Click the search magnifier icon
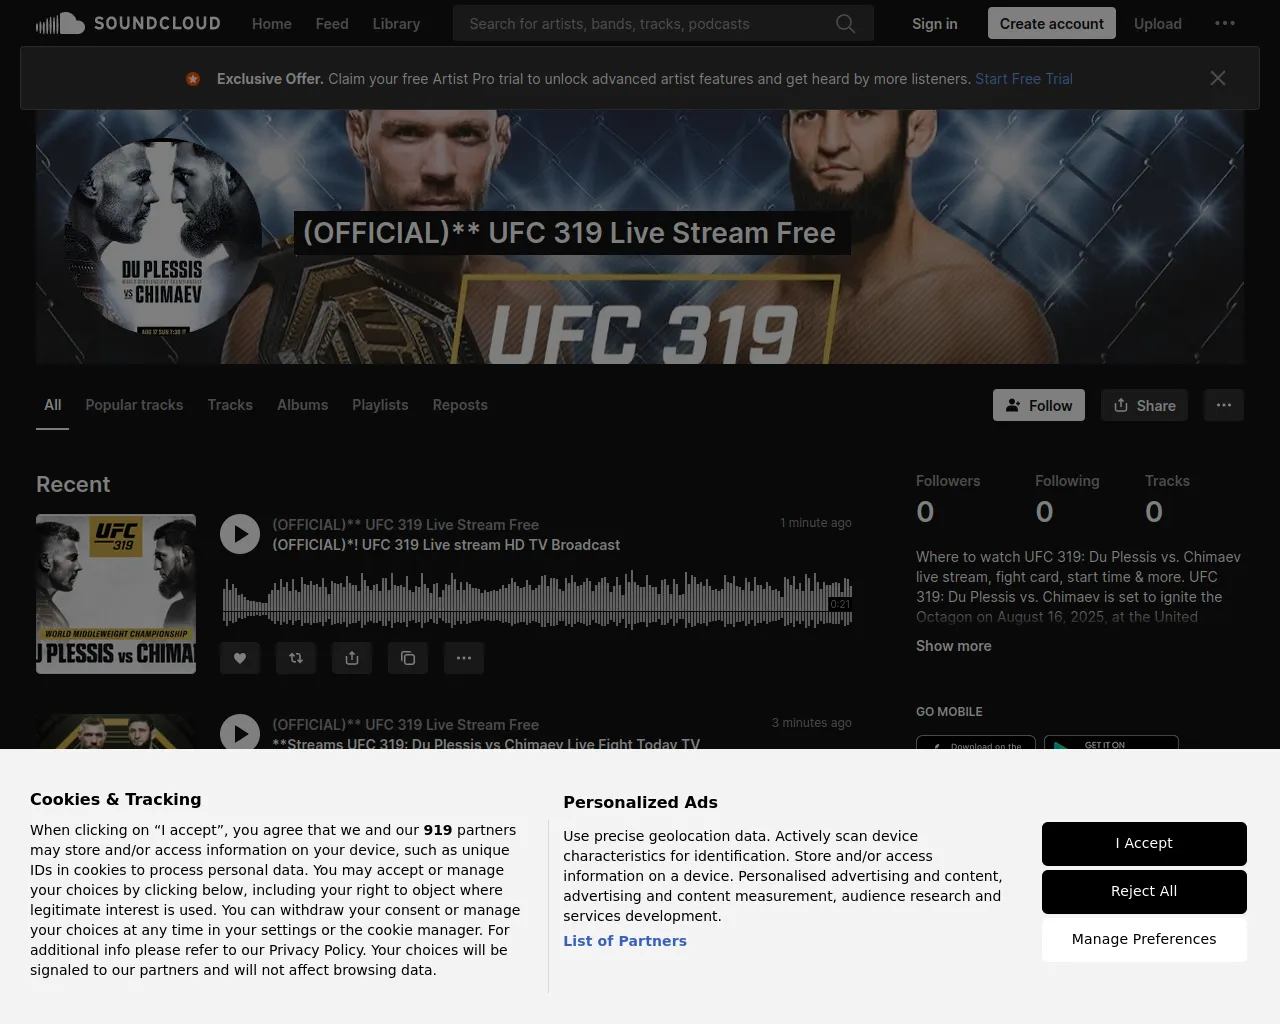The width and height of the screenshot is (1280, 1024). click(845, 23)
